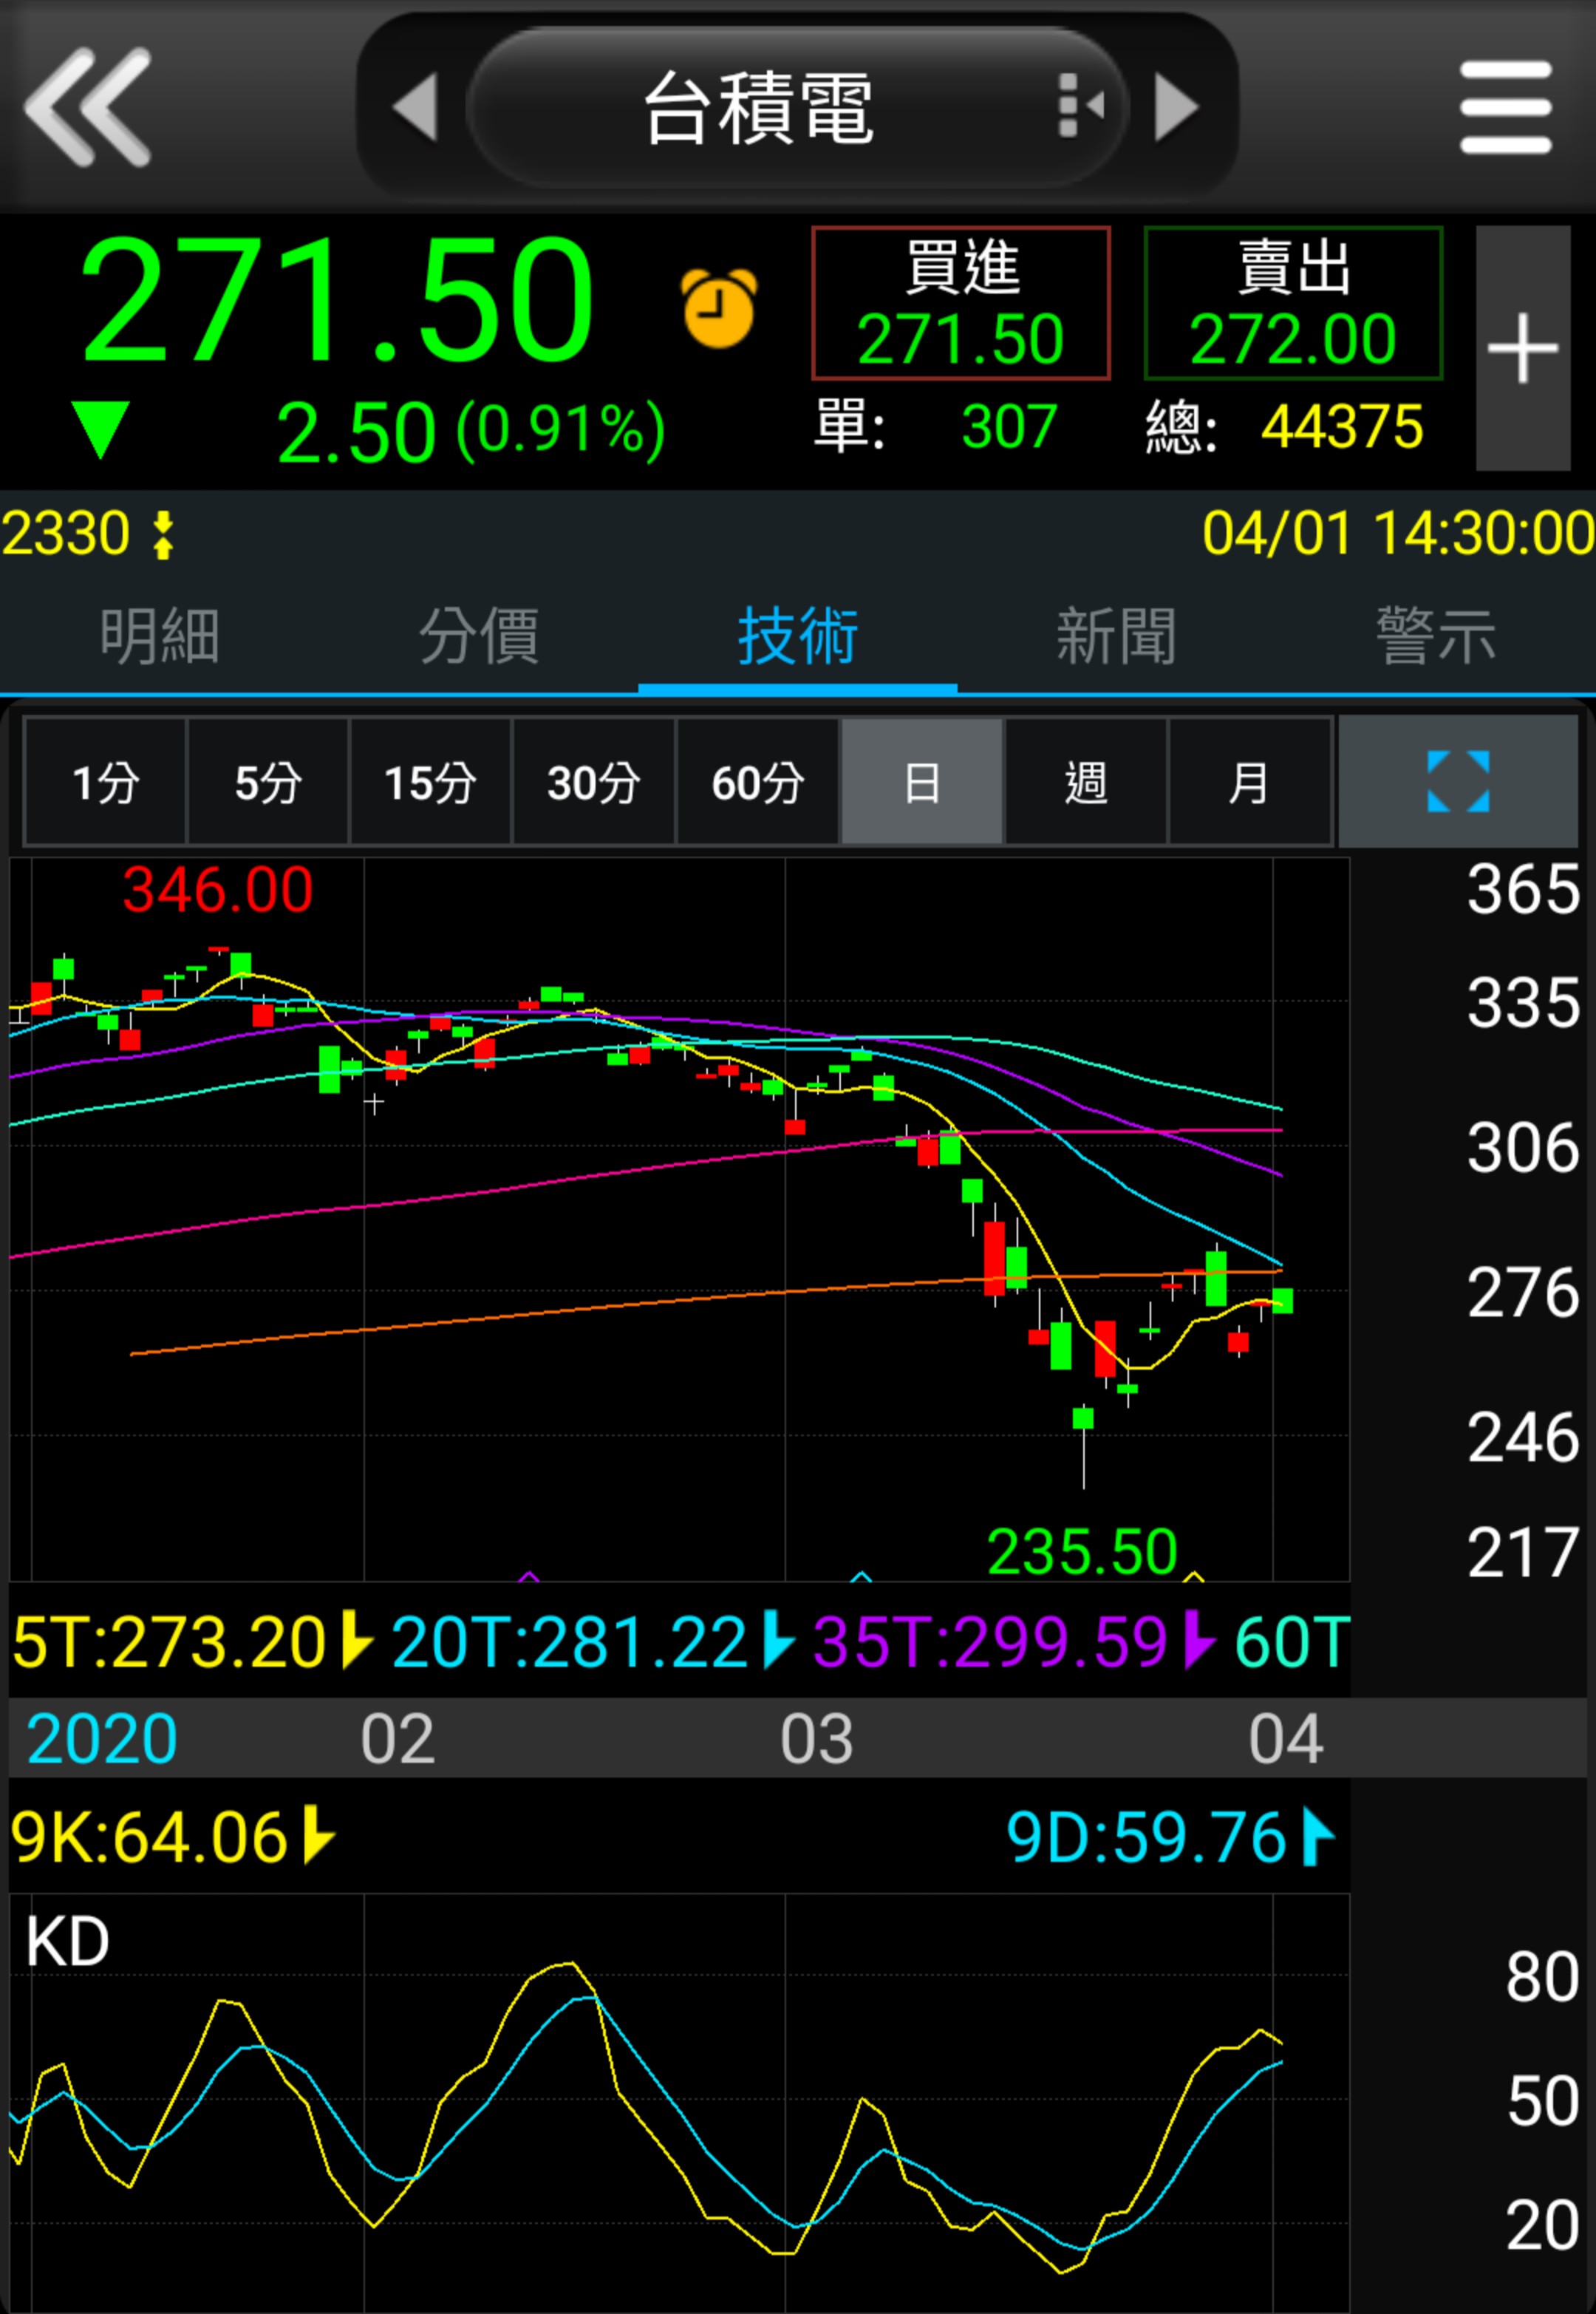Viewport: 1596px width, 2314px height.
Task: Switch to the 新聞 tab
Action: (x=1116, y=636)
